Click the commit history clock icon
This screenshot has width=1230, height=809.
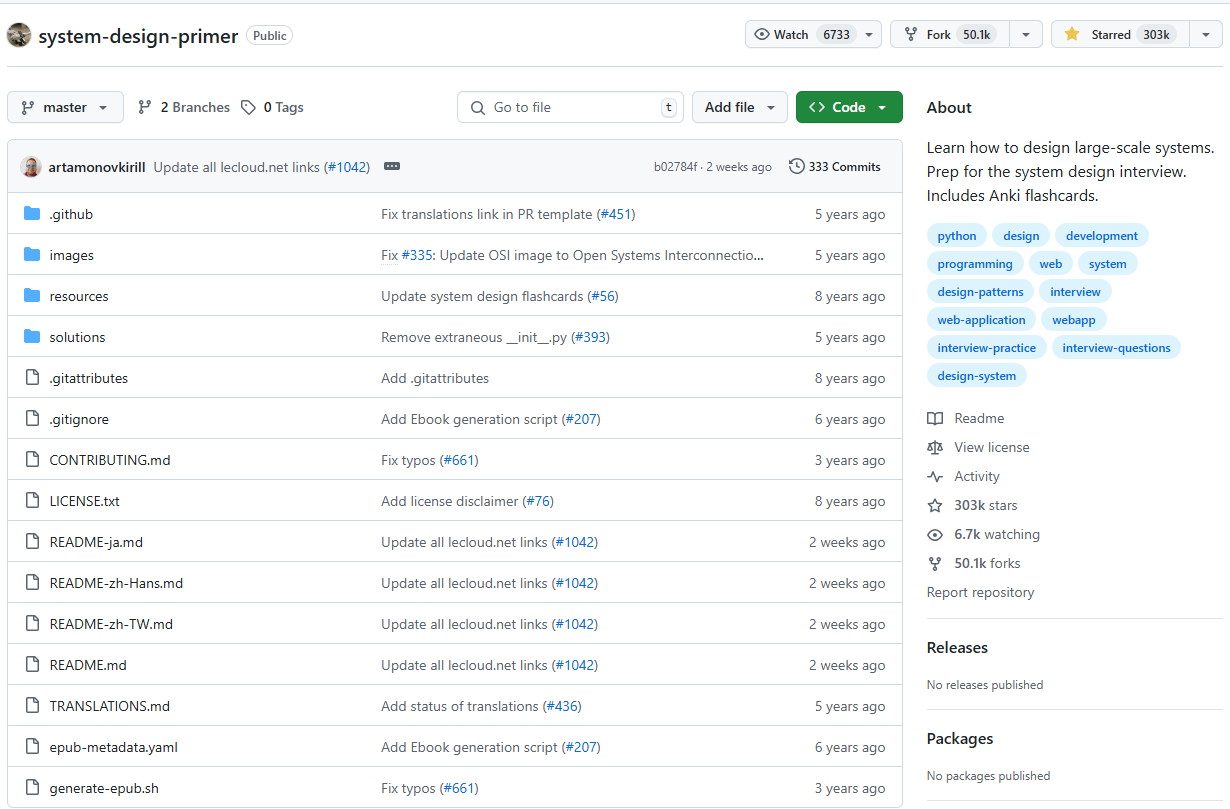click(796, 167)
